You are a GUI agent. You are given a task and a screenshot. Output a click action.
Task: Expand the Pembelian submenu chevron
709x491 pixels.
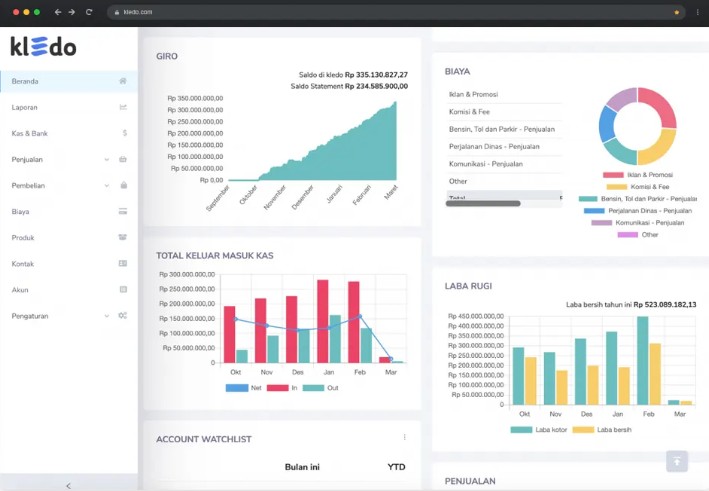coord(107,185)
